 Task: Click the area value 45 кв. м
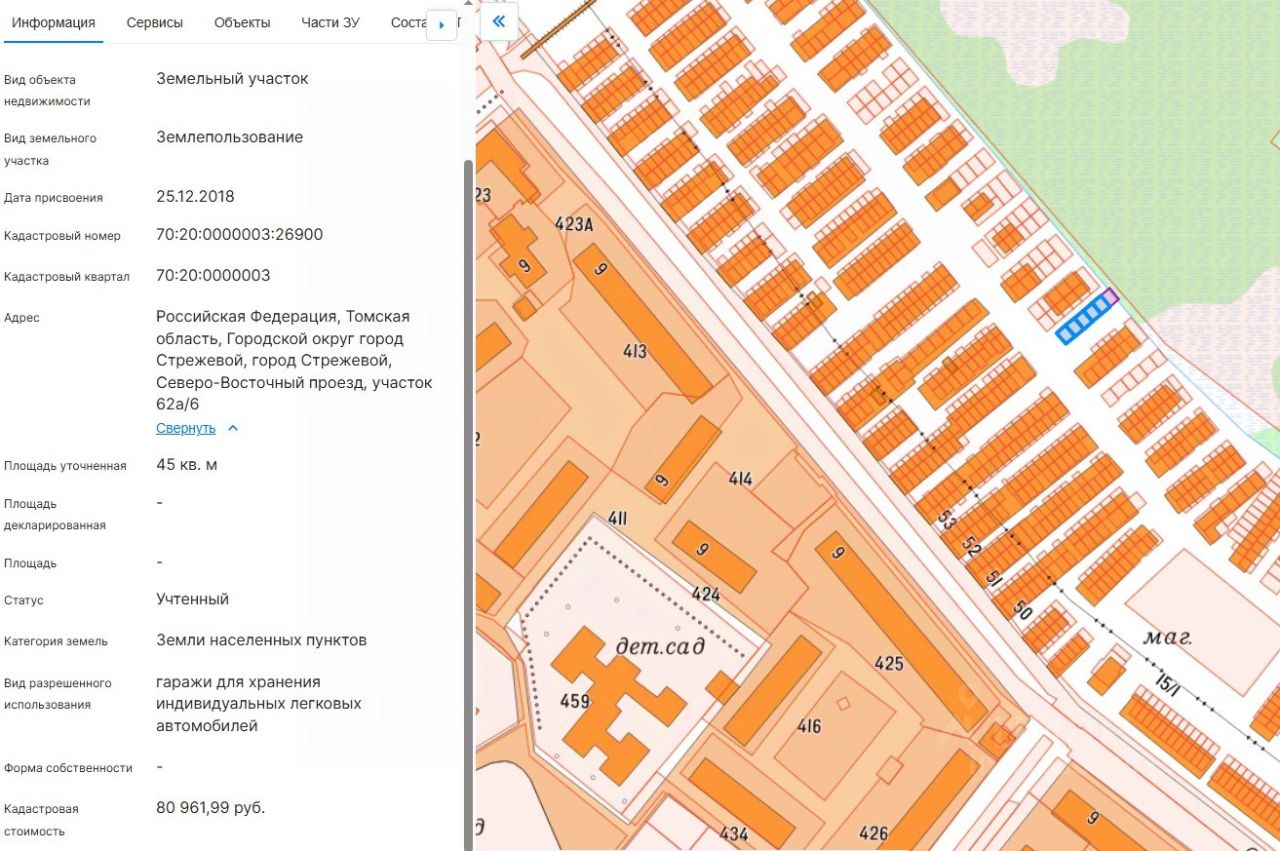tap(186, 465)
